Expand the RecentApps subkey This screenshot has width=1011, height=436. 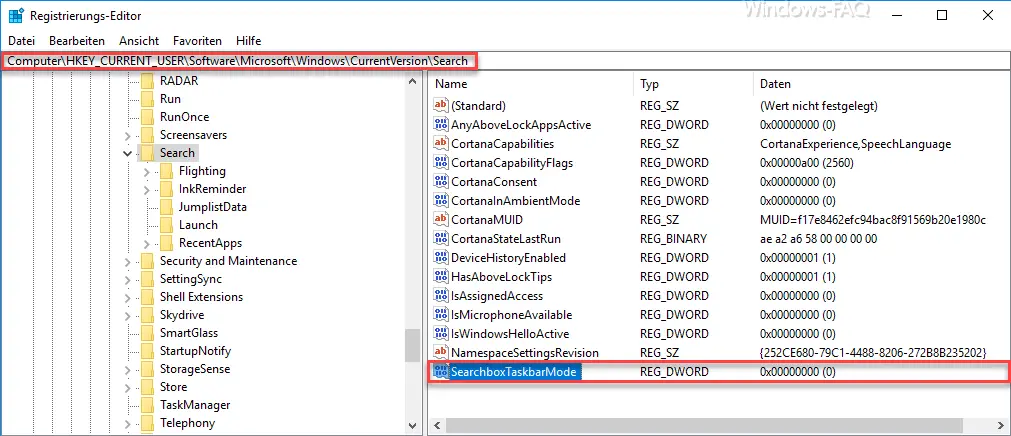(146, 243)
